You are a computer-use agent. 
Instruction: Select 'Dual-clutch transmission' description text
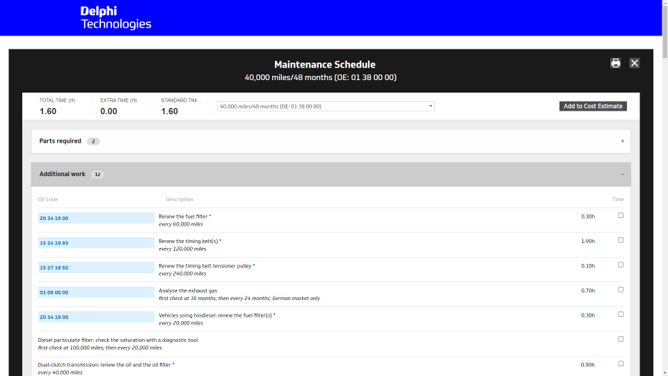[106, 365]
